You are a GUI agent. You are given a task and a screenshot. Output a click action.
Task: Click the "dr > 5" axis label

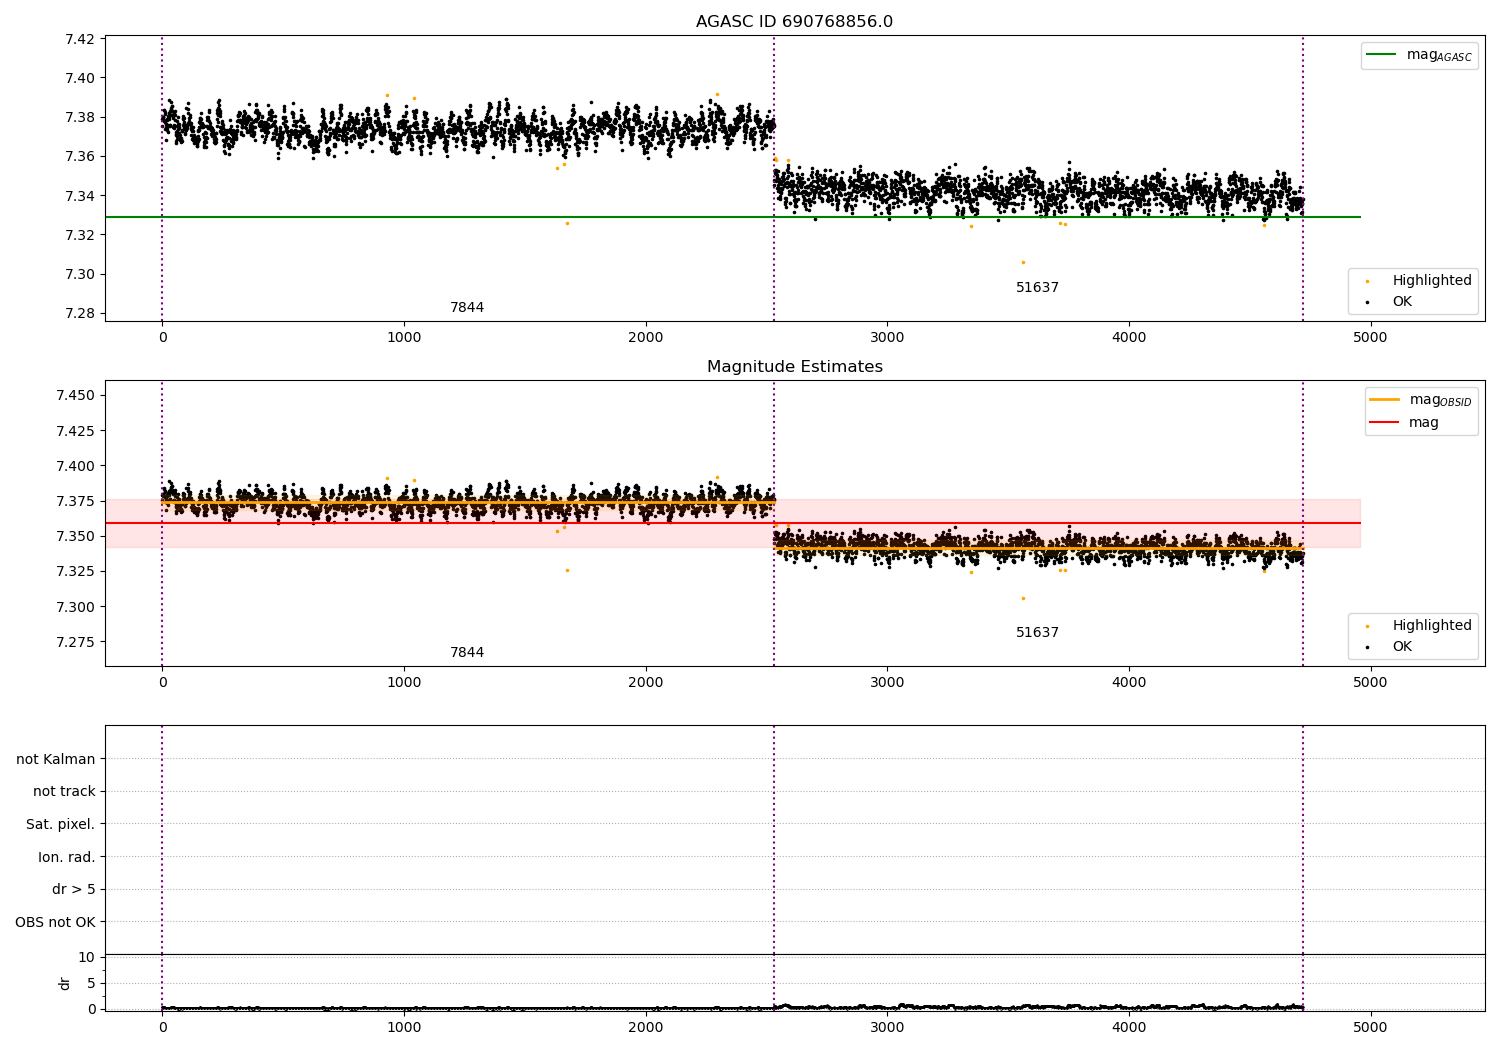(x=74, y=890)
